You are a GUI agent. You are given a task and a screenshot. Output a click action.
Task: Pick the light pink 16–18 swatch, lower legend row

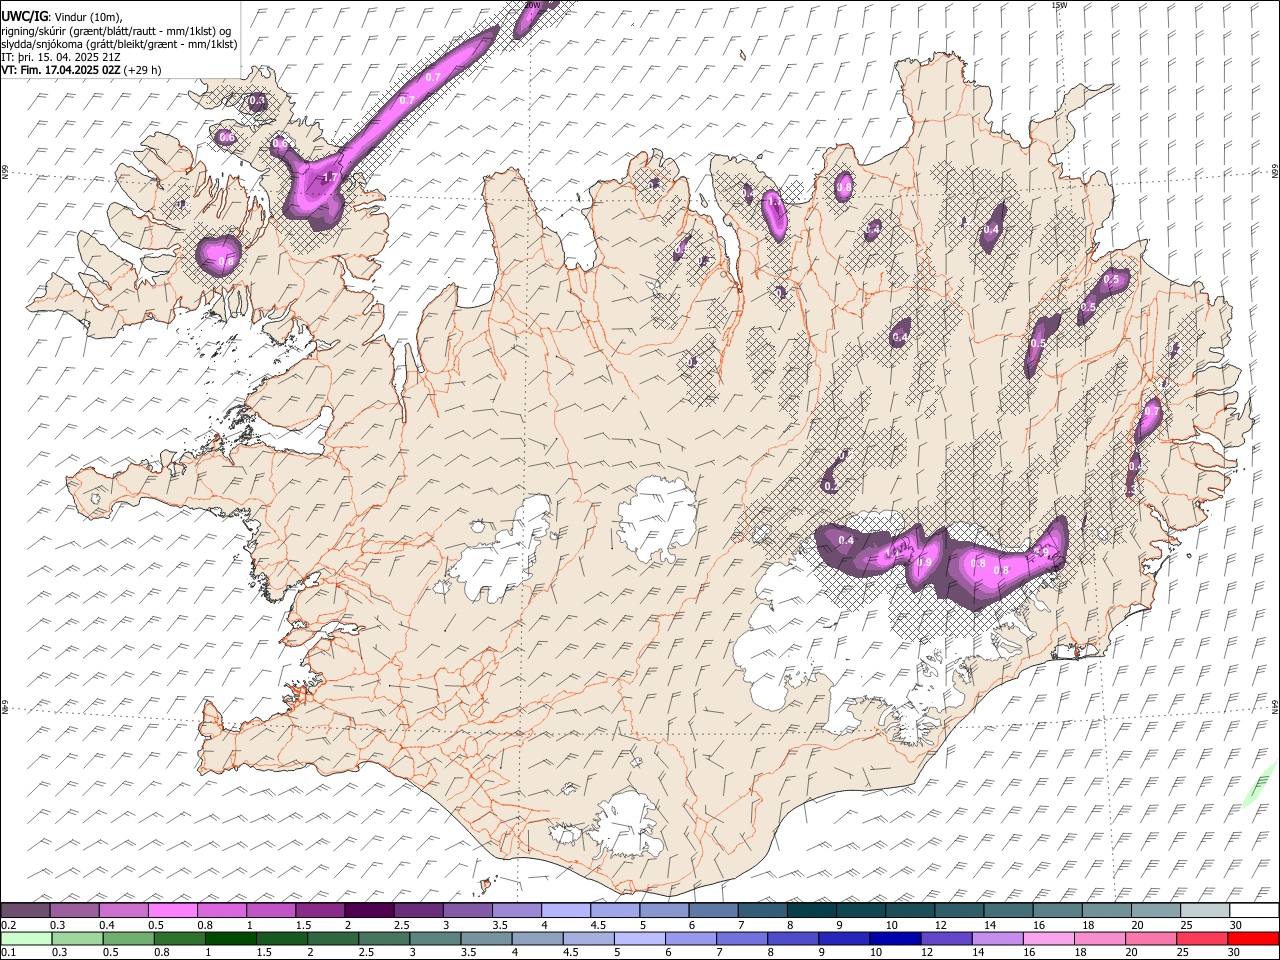[x=1049, y=938]
